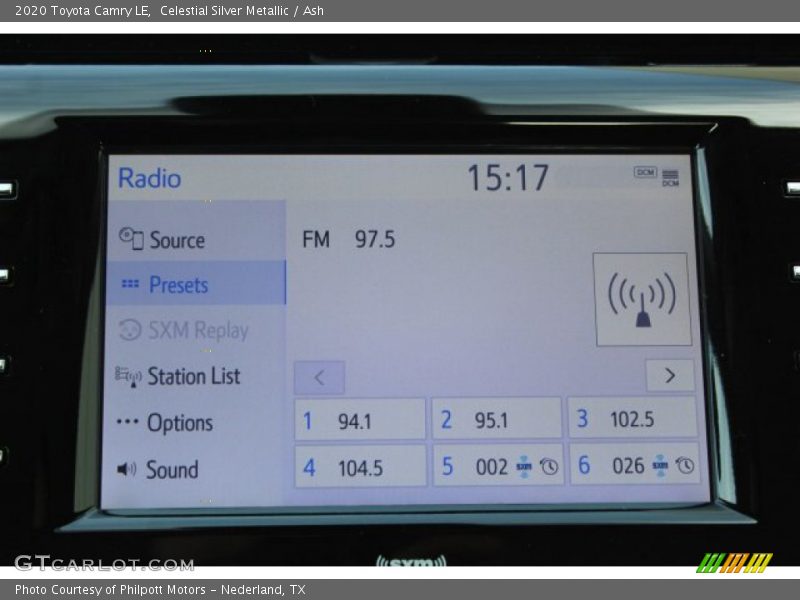Tune to preset 3 station 102.5

coord(632,419)
